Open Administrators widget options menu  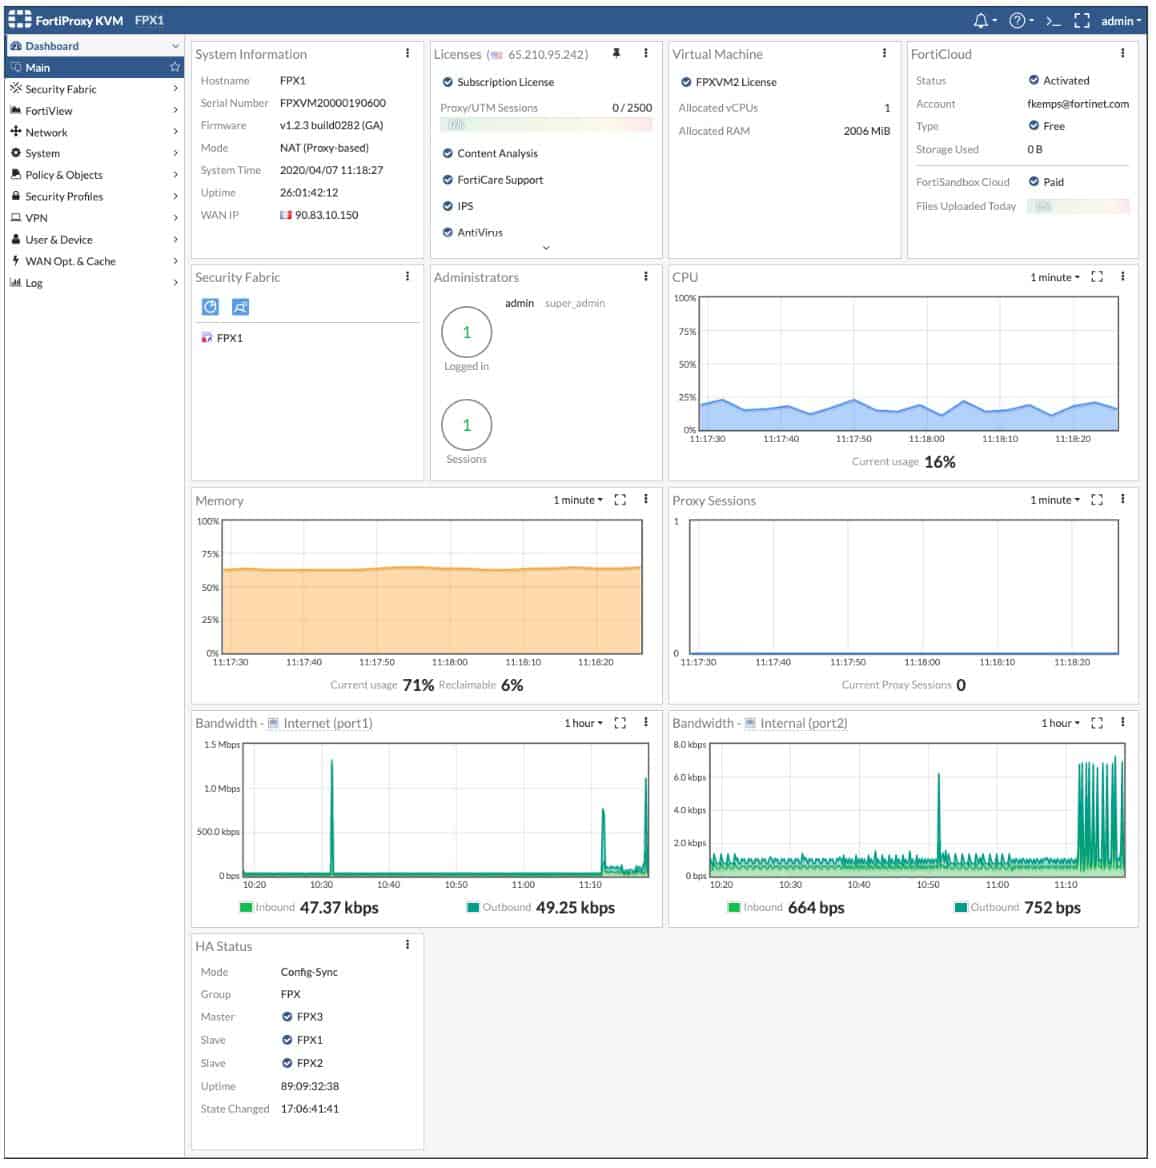(646, 276)
